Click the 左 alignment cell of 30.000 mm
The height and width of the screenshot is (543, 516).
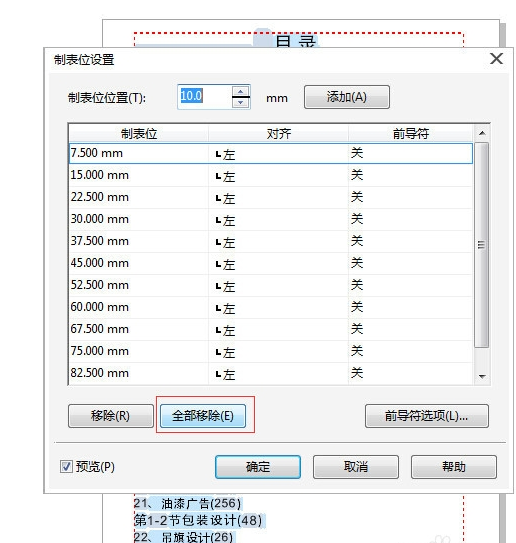[278, 220]
